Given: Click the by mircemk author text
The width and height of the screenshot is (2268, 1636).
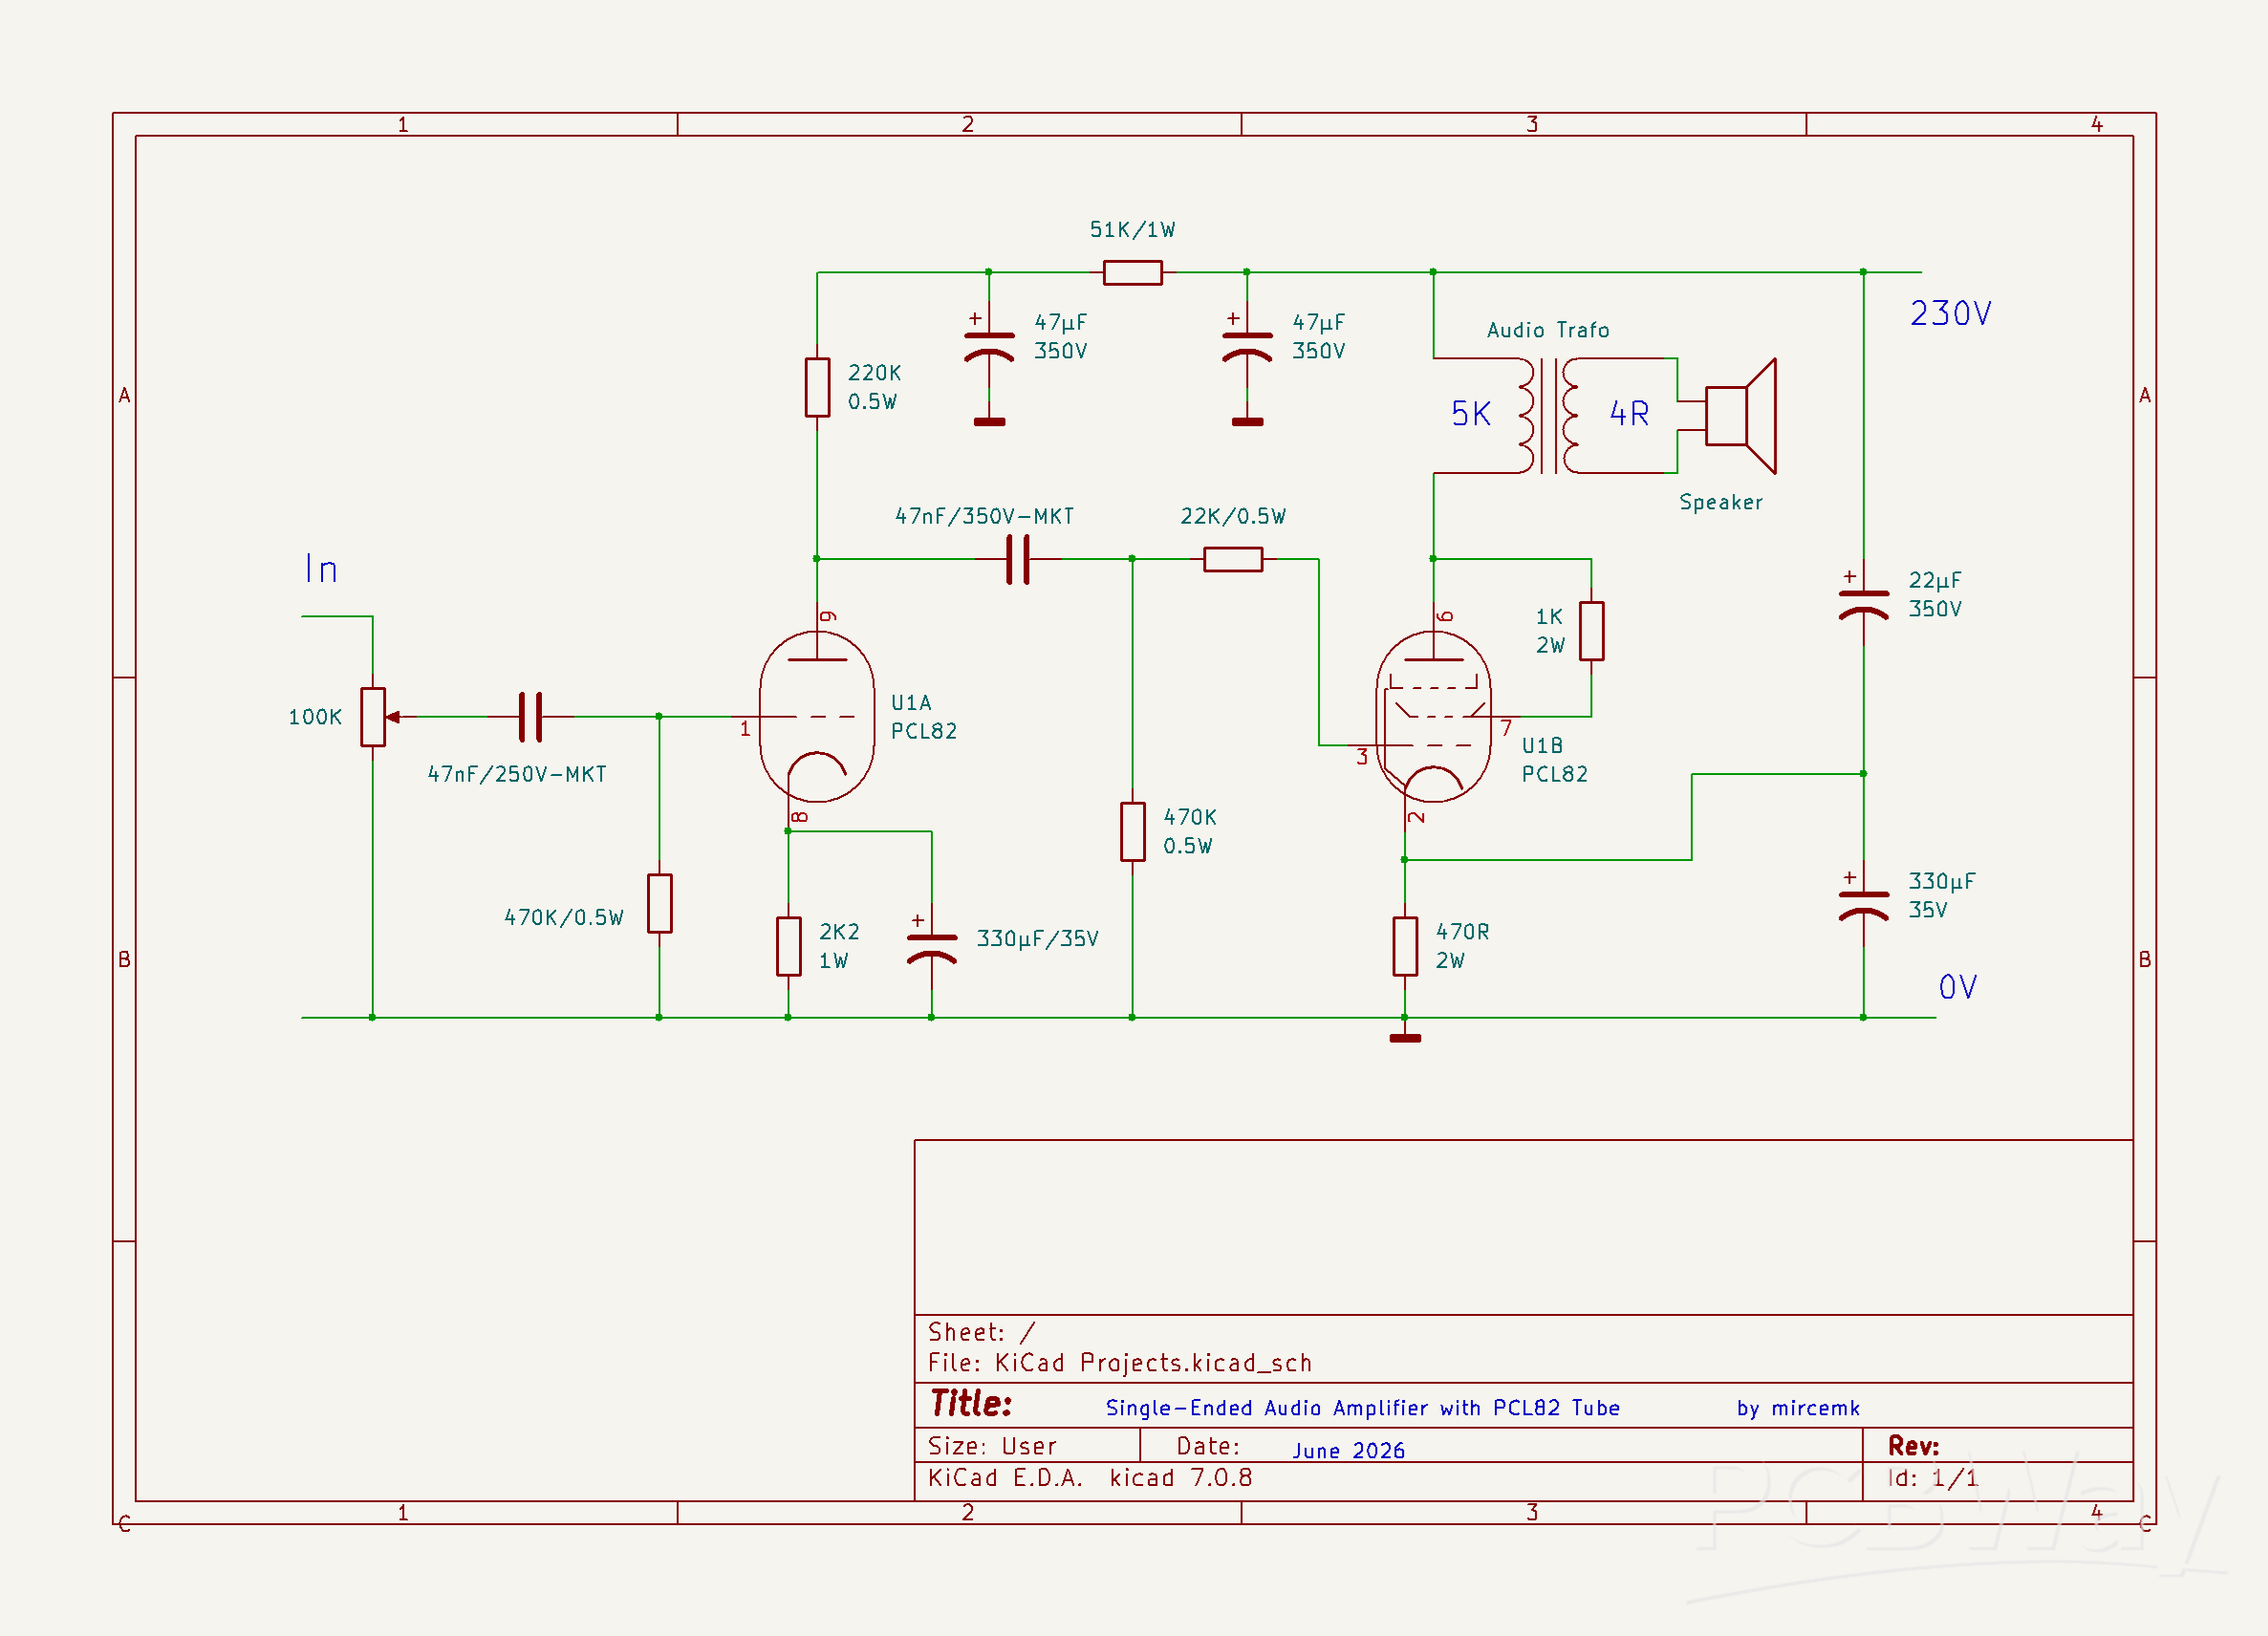Looking at the screenshot, I should click(x=1798, y=1408).
